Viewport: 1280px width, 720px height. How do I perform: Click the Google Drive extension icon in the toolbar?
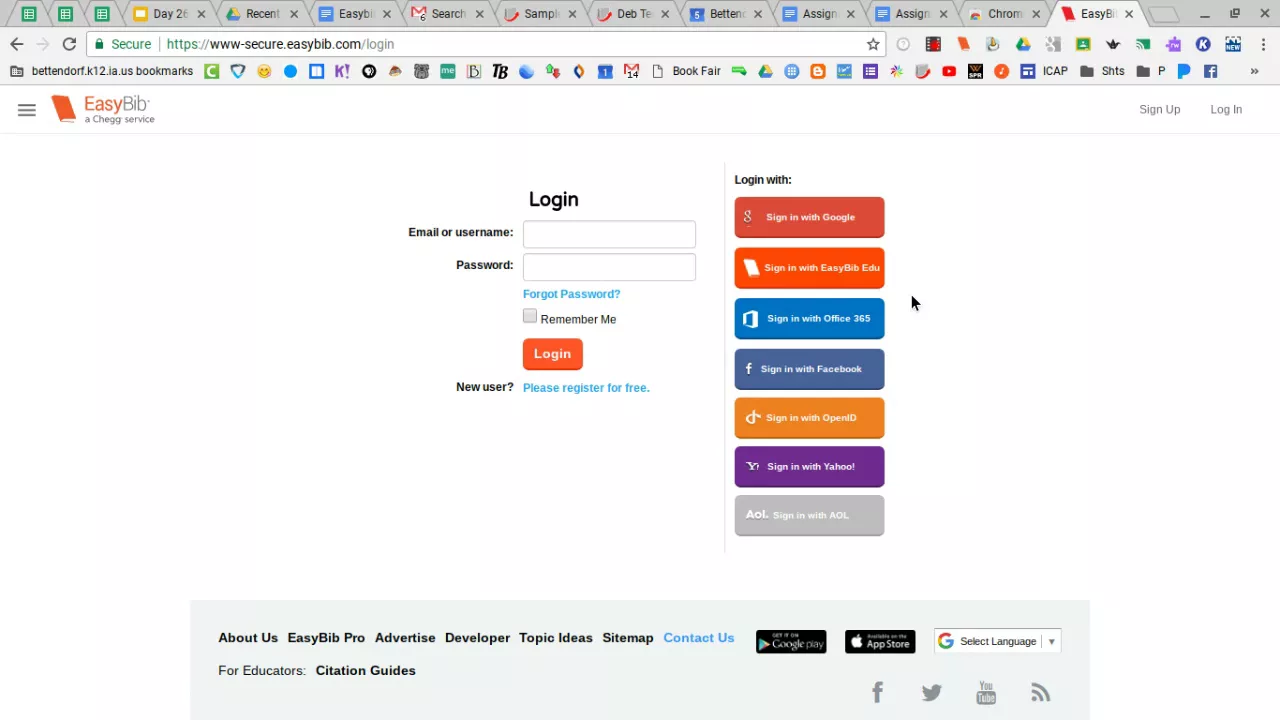1023,44
